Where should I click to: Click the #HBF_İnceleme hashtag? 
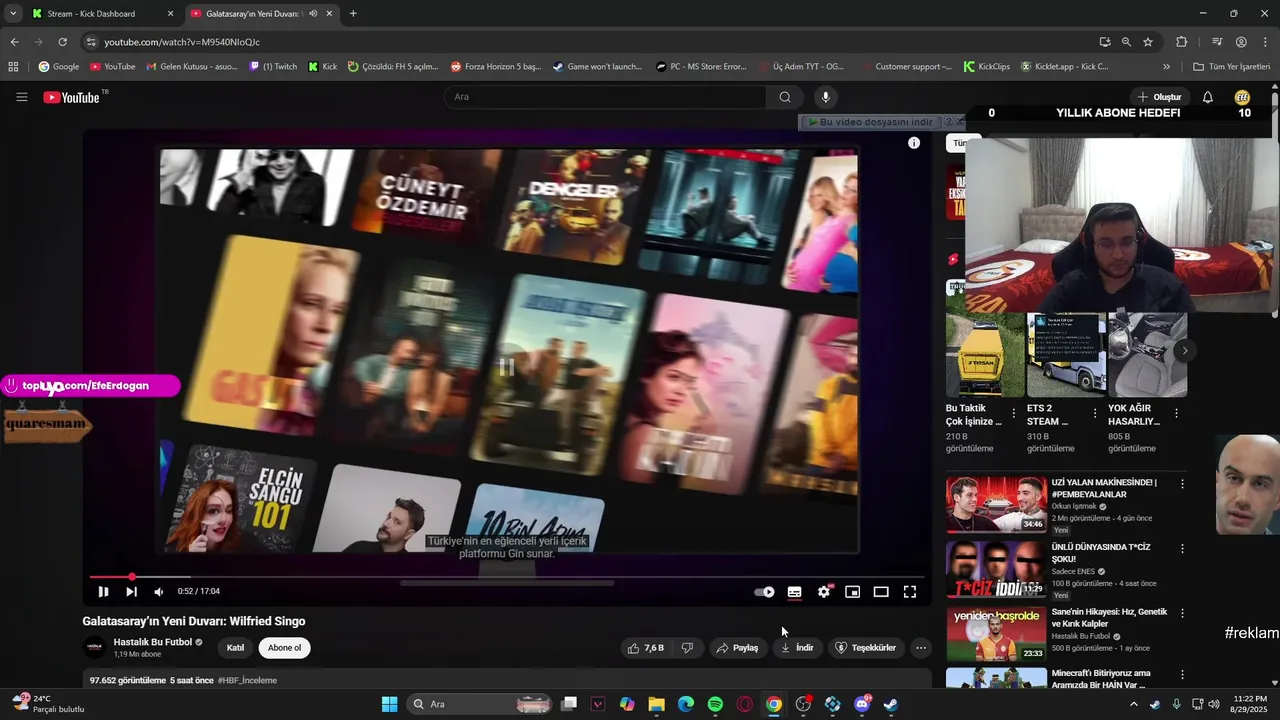tap(247, 681)
